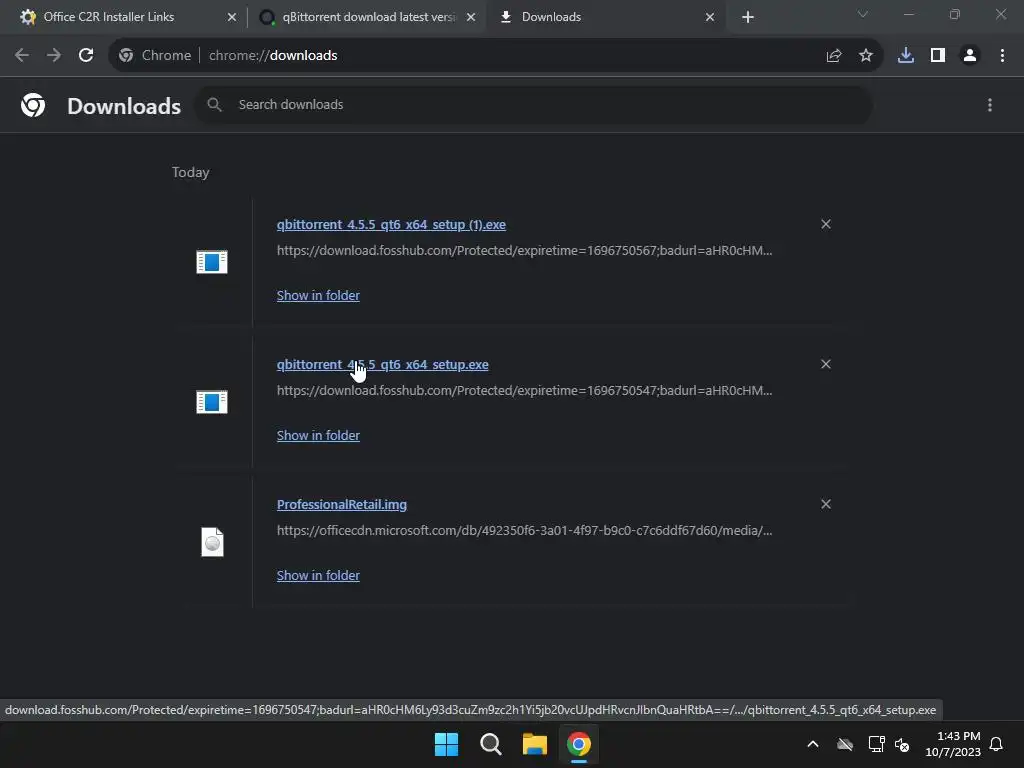Screen dimensions: 1024x768
Task: Select the Downloads tab
Action: tap(605, 17)
